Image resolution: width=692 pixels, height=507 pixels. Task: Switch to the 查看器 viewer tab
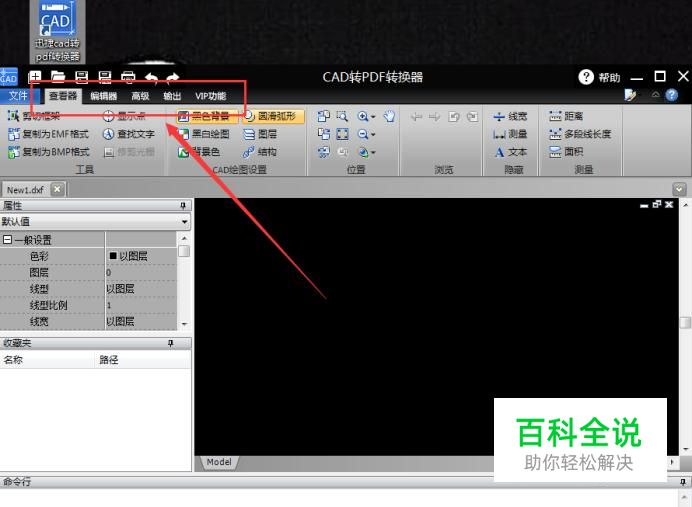point(63,96)
